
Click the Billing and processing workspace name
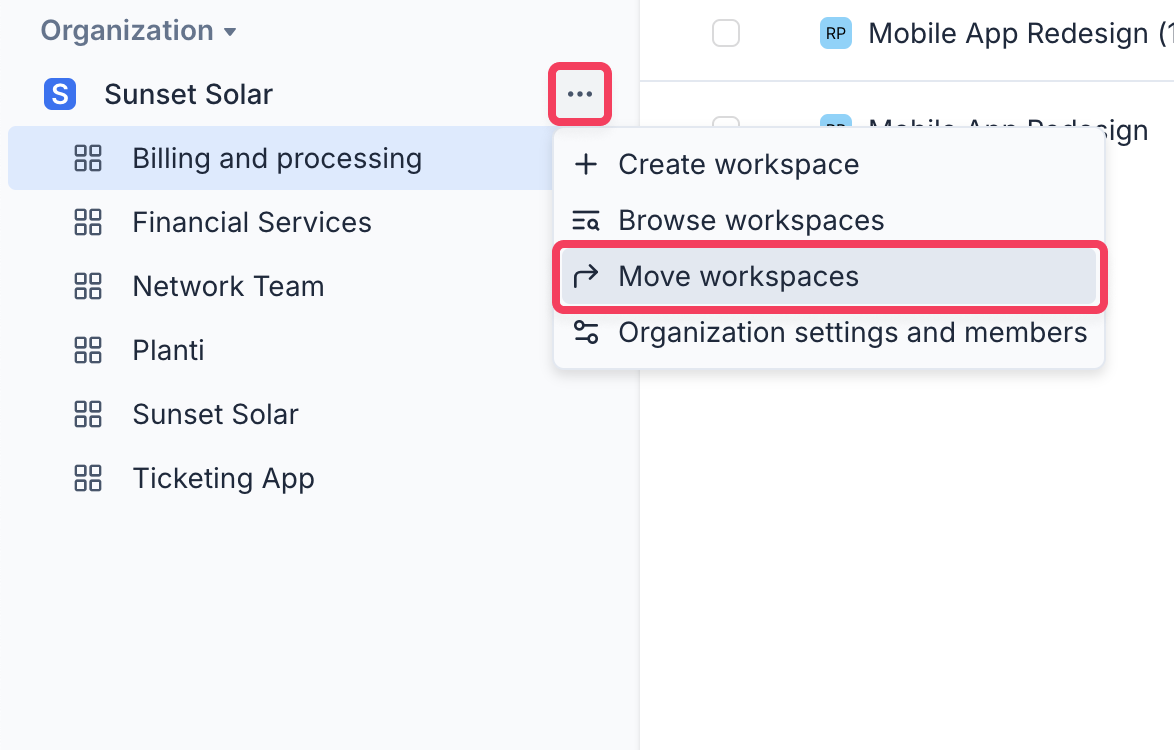pyautogui.click(x=277, y=158)
